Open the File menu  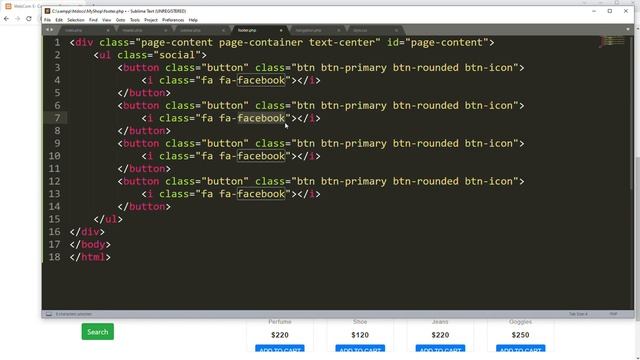(47, 20)
